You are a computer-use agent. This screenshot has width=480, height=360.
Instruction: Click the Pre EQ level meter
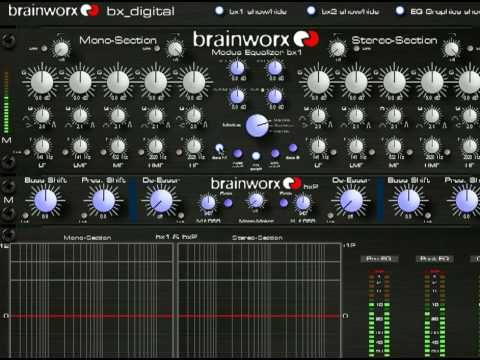click(379, 313)
